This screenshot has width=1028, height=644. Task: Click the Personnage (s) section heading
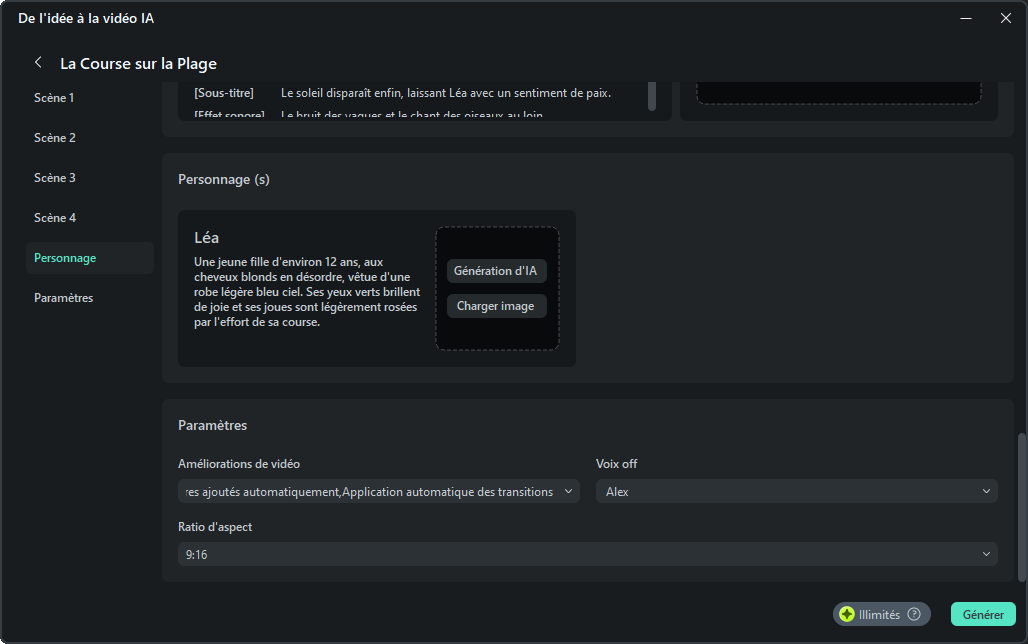[224, 179]
